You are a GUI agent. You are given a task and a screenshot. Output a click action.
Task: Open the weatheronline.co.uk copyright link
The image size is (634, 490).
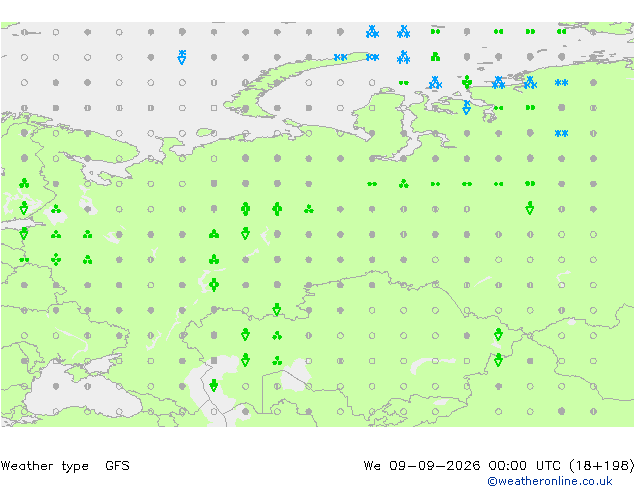point(550,481)
